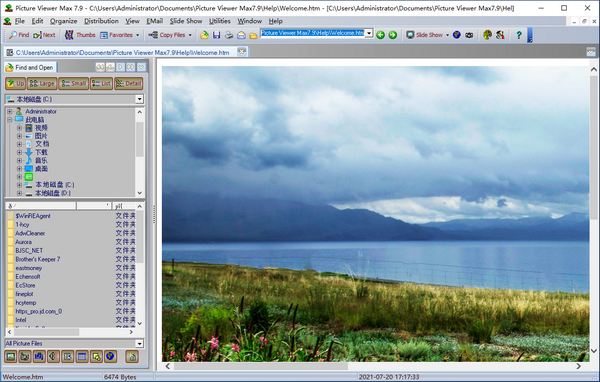This screenshot has height=382, width=600.
Task: Click the blue floppy disk save icon
Action: (x=217, y=35)
